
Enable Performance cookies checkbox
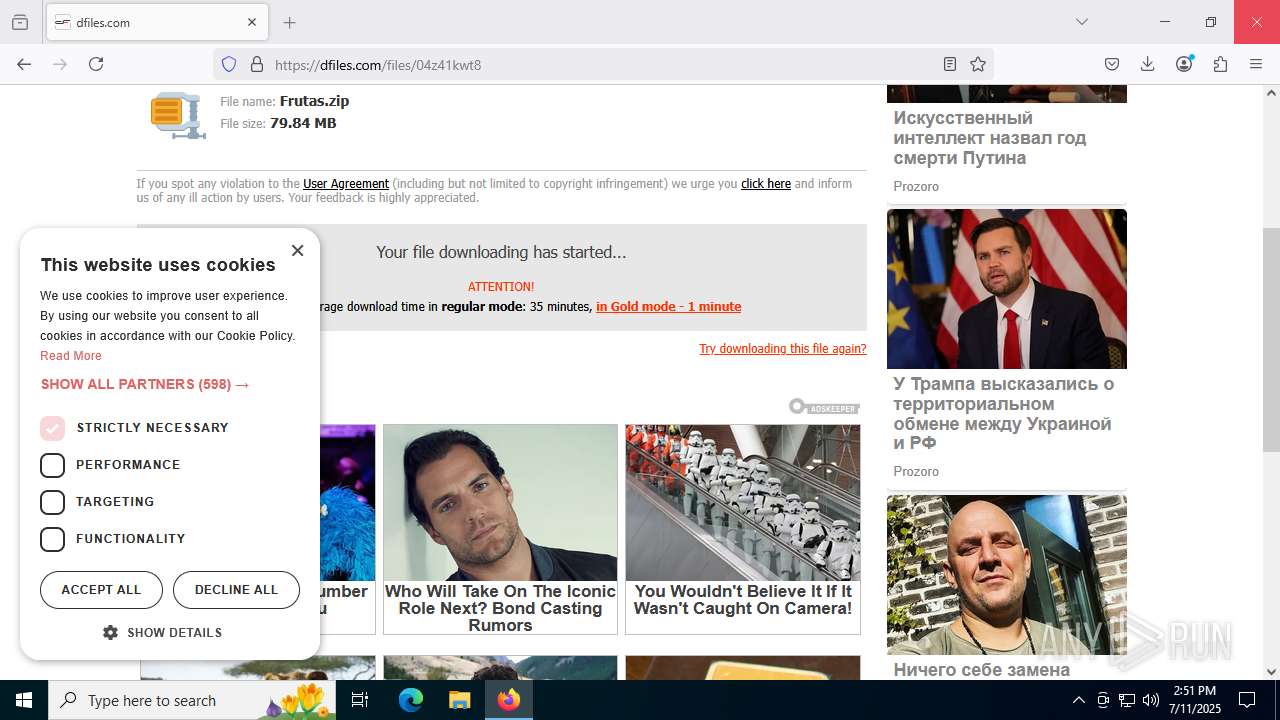click(52, 465)
